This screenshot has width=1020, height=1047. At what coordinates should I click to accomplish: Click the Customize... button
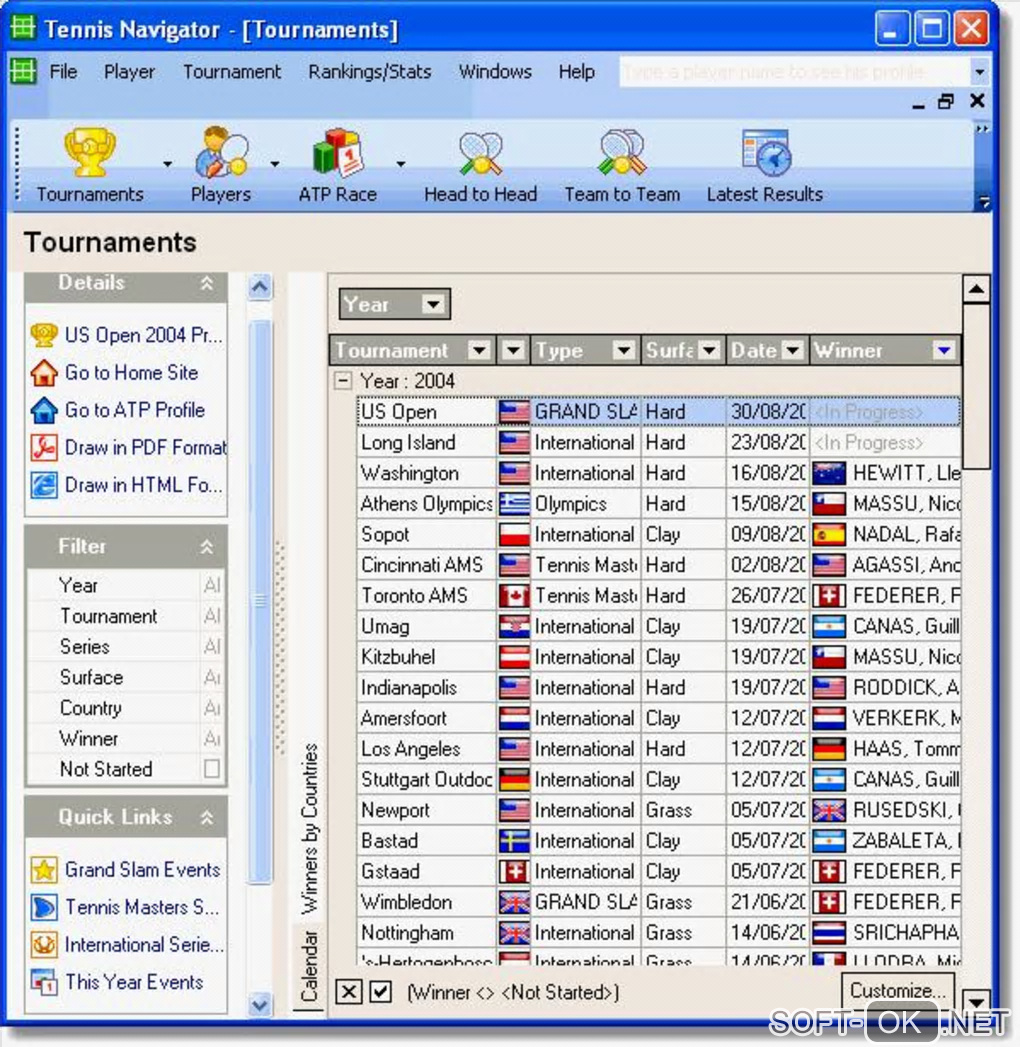898,991
